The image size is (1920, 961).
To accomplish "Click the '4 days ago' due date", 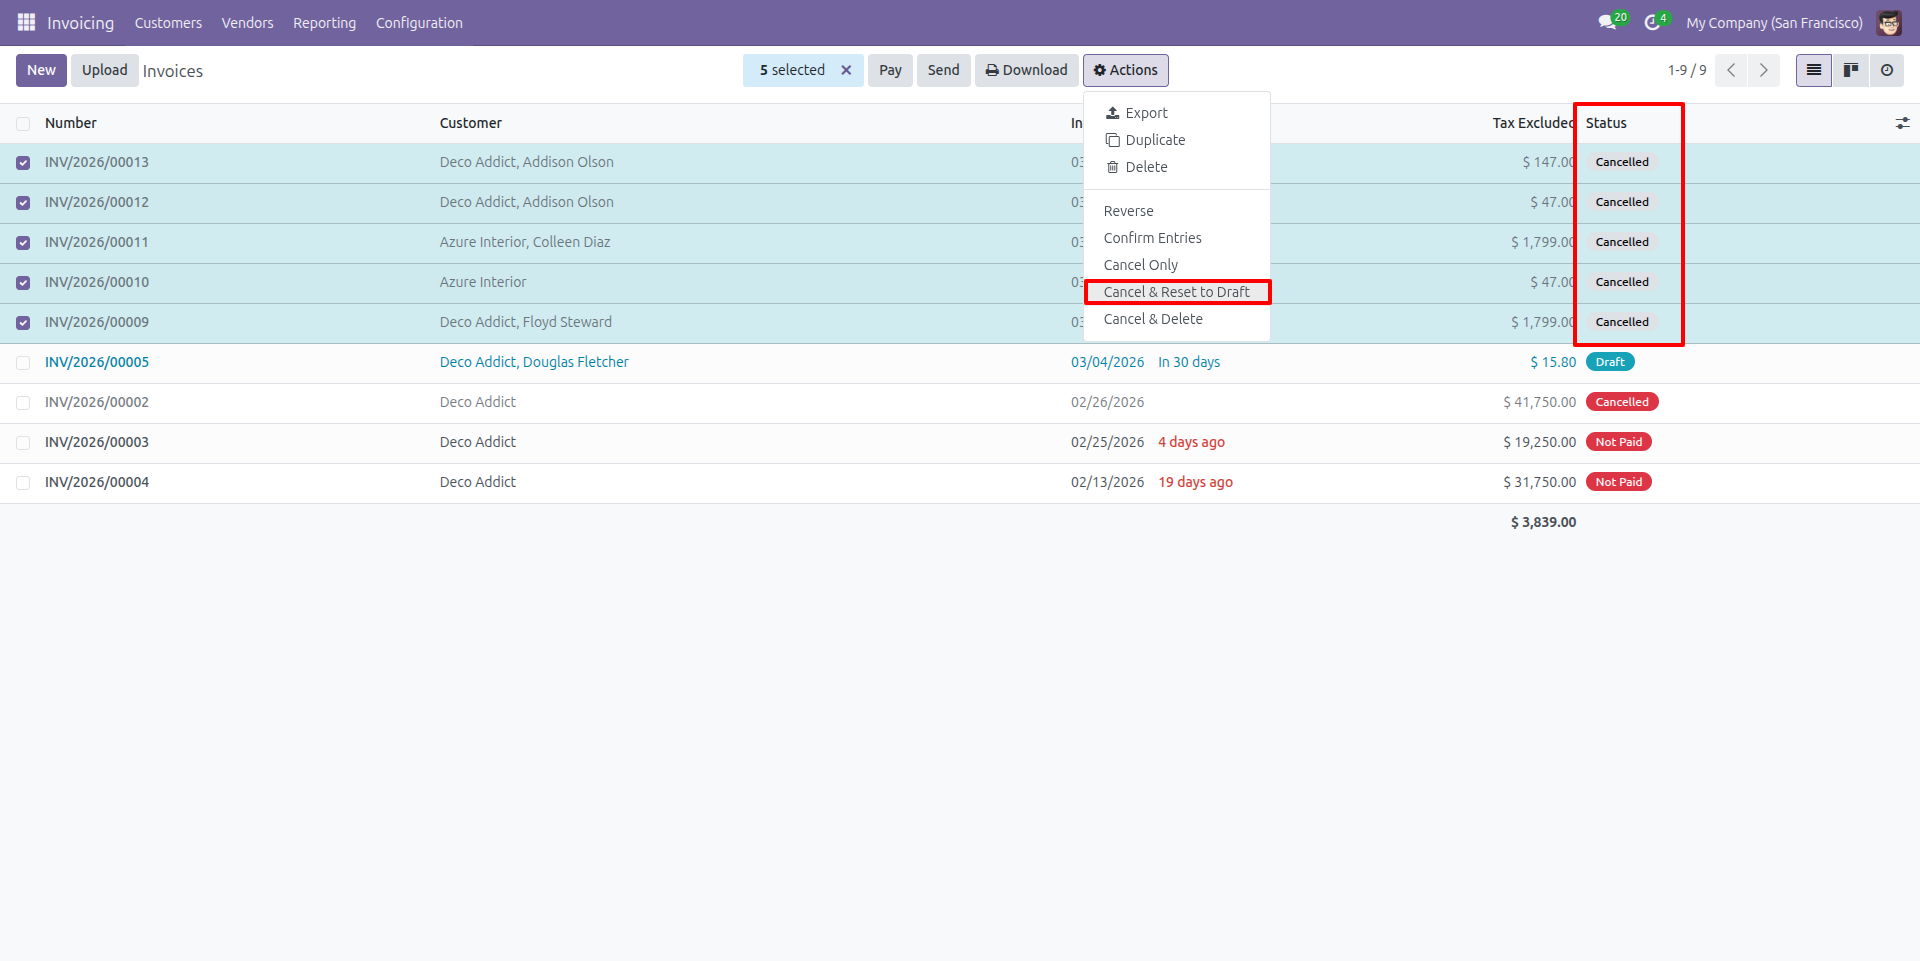I will click(1191, 442).
